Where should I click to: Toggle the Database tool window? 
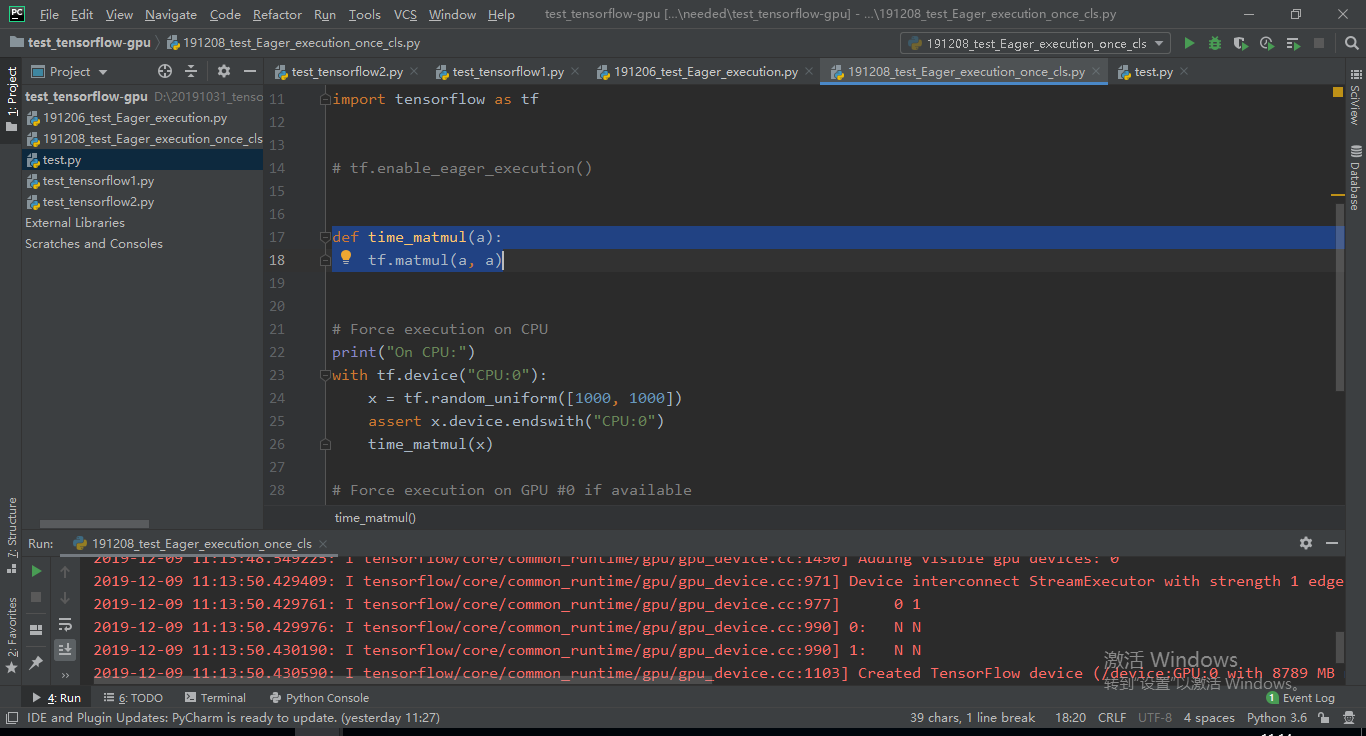pyautogui.click(x=1355, y=177)
